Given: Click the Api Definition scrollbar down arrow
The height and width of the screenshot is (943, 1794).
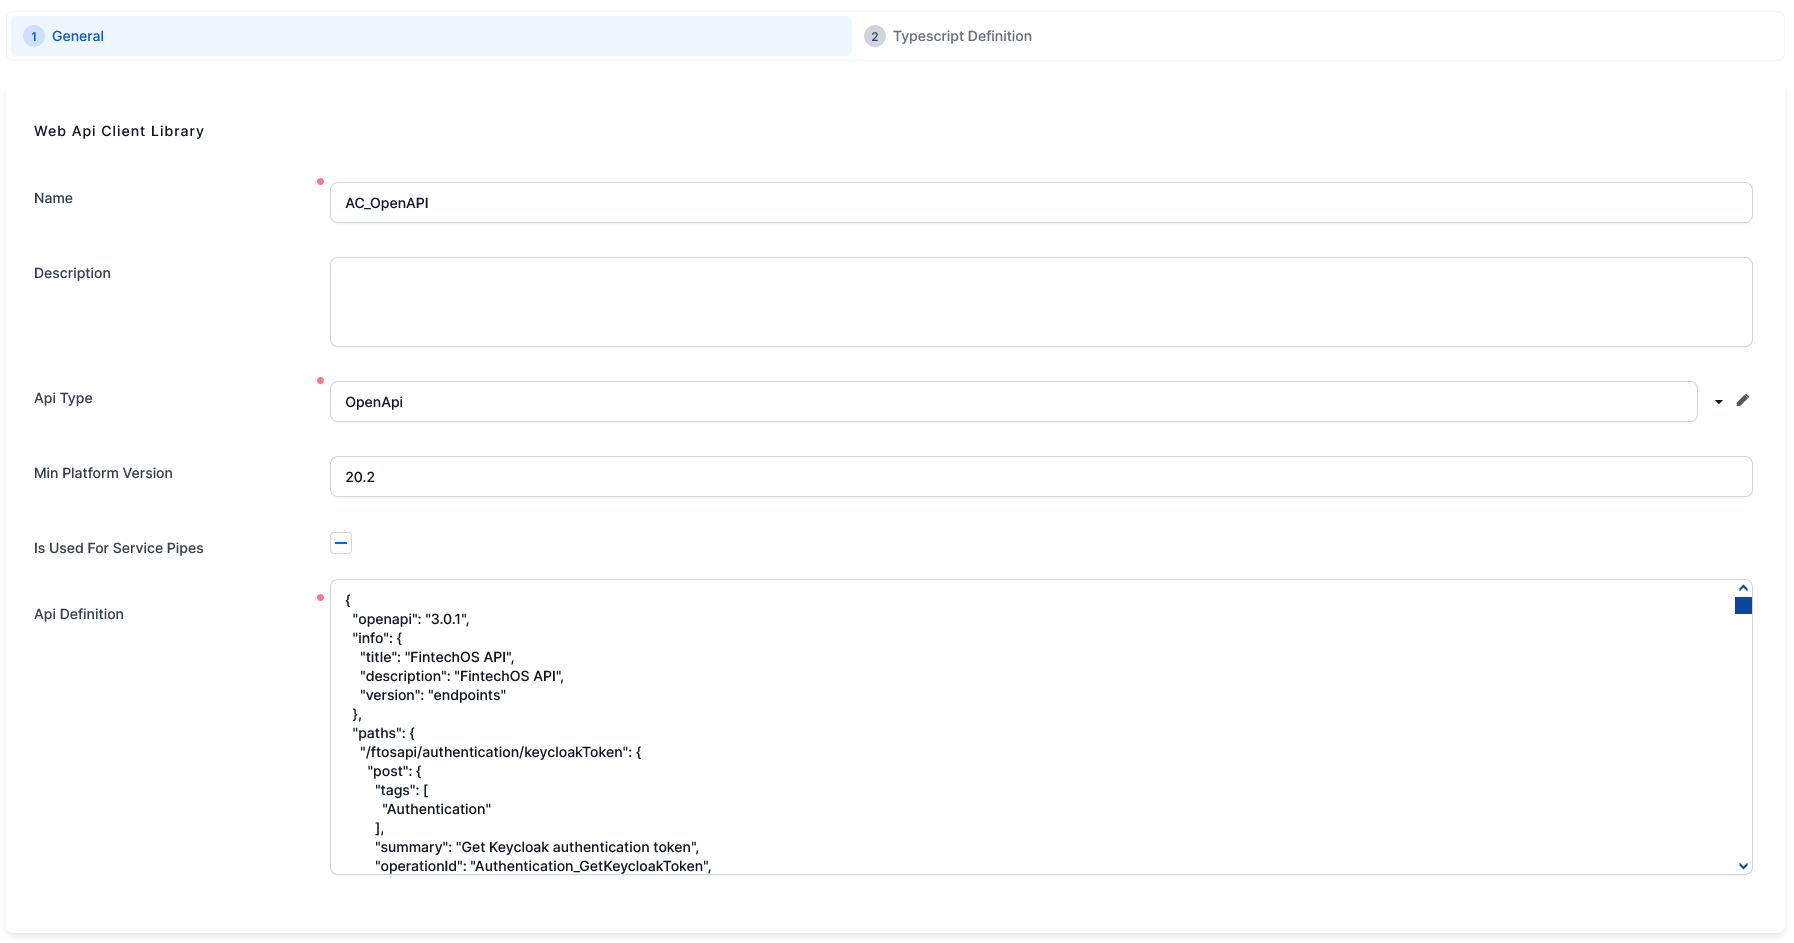Looking at the screenshot, I should point(1743,866).
